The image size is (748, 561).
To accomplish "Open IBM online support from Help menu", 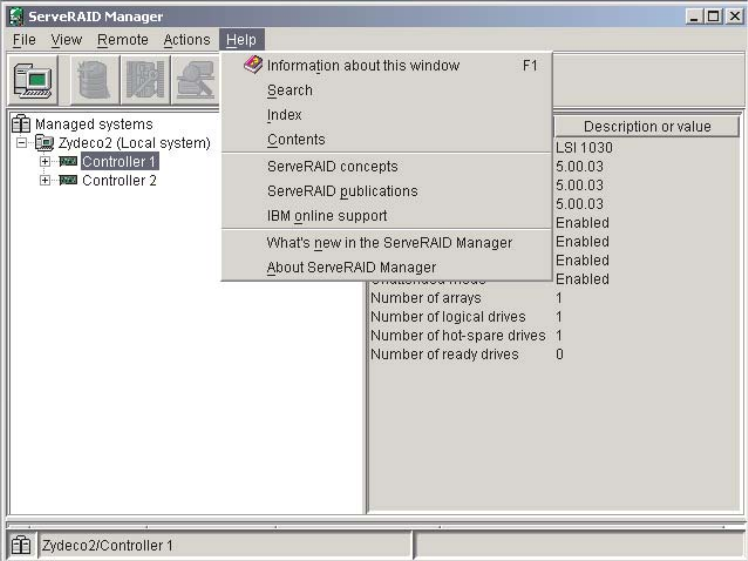I will (326, 215).
